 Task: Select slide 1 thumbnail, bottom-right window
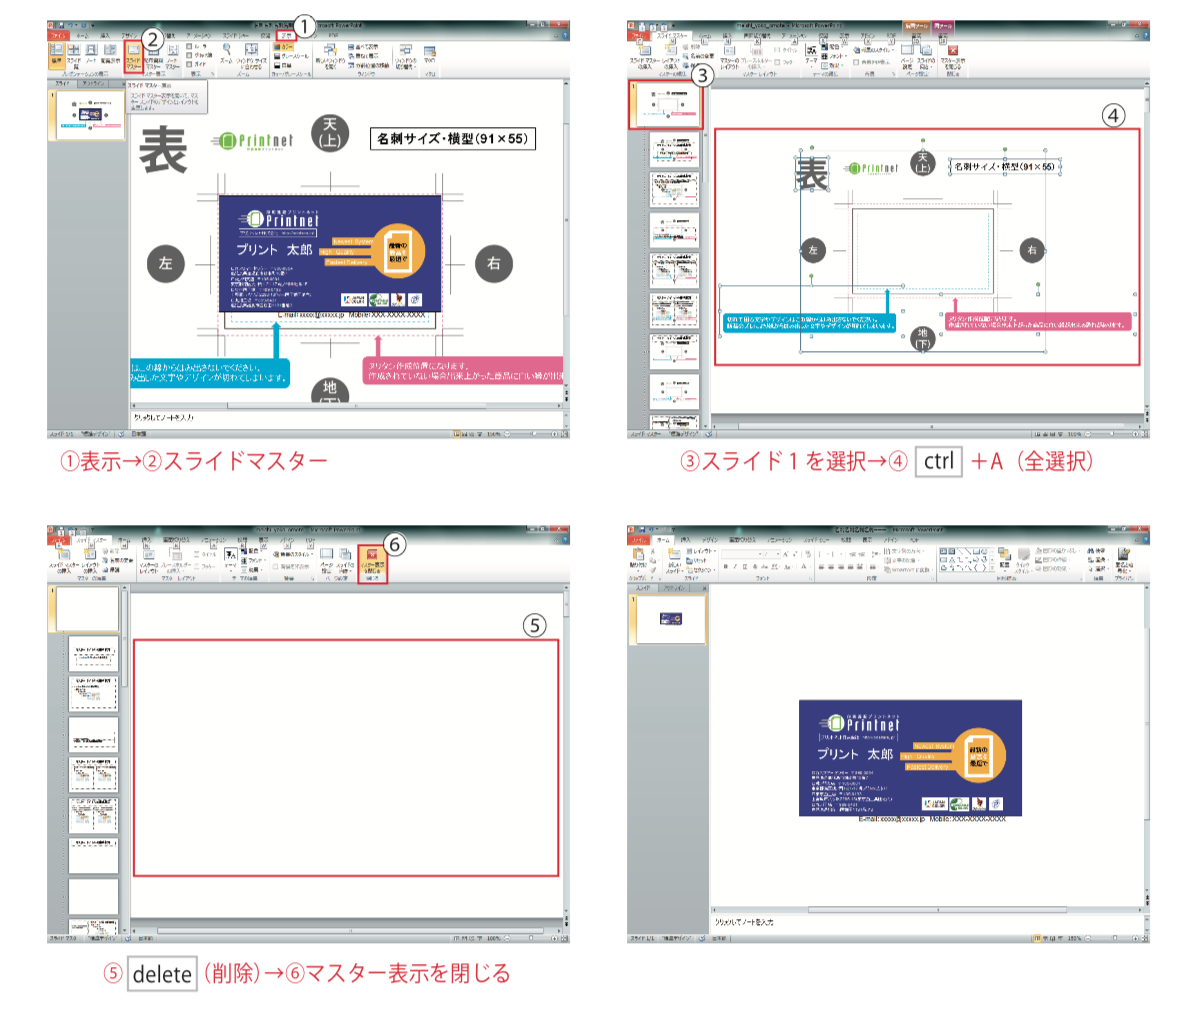(671, 619)
